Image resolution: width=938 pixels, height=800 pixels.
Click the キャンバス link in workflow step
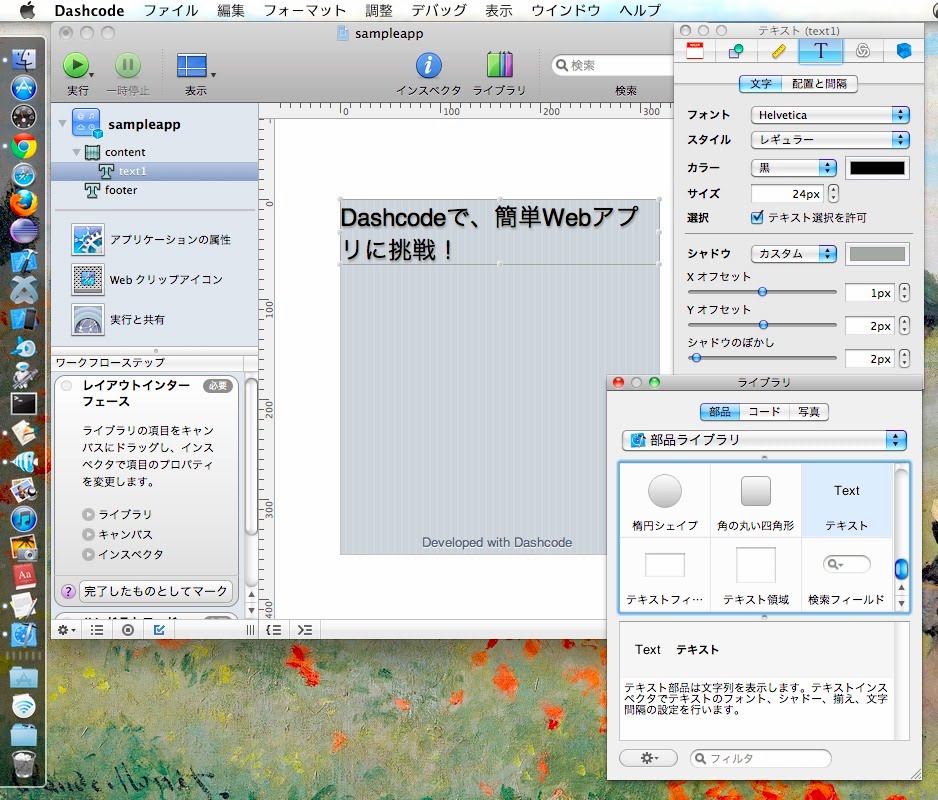(x=125, y=534)
